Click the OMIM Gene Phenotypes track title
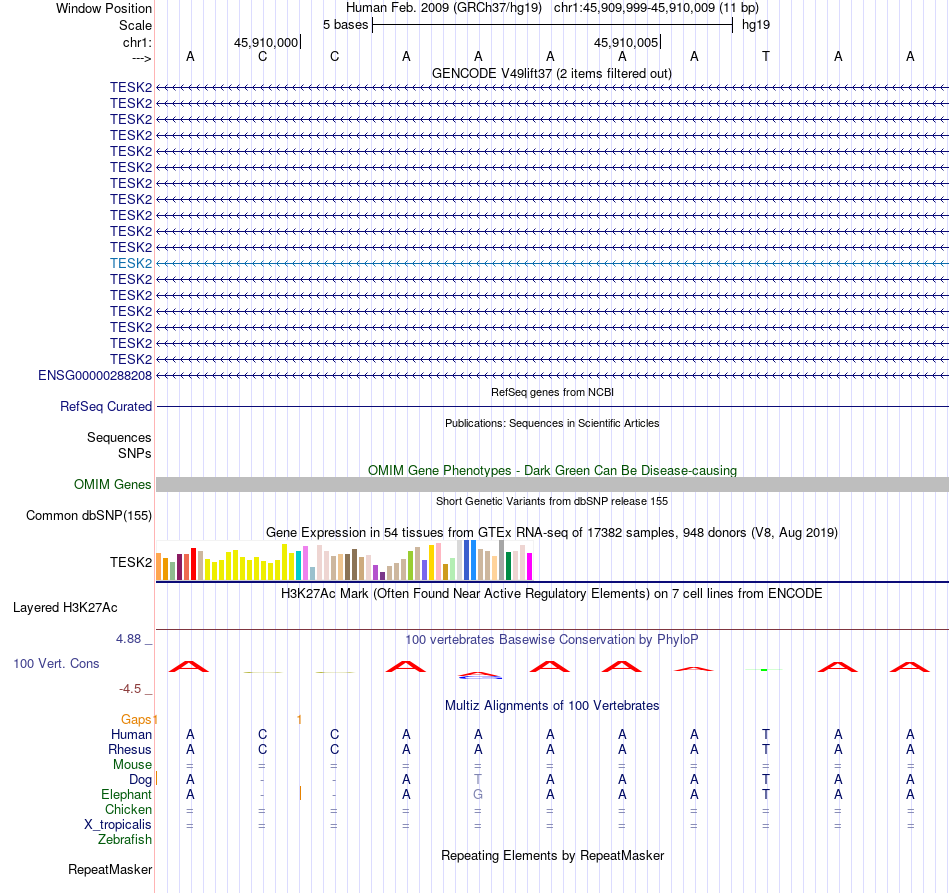This screenshot has width=950, height=893. 552,470
